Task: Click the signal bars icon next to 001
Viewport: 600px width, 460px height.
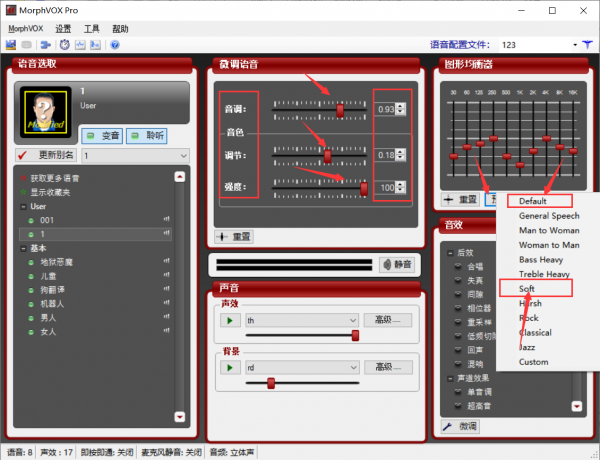Action: 166,219
